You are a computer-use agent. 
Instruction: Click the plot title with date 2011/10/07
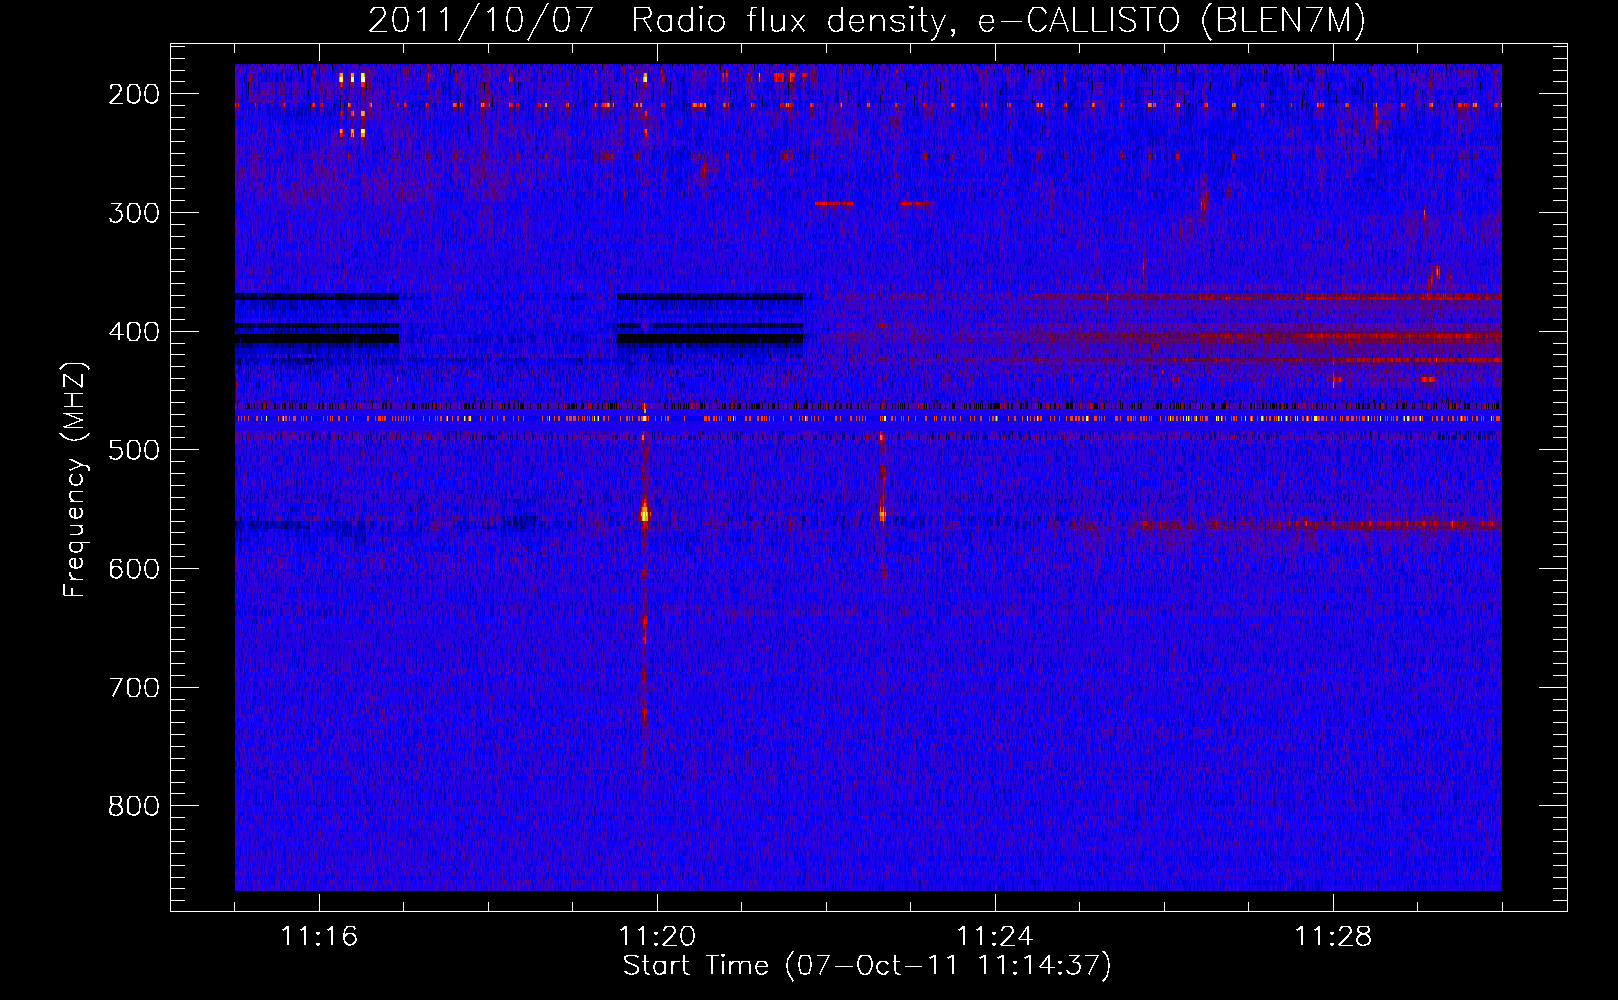[x=866, y=20]
